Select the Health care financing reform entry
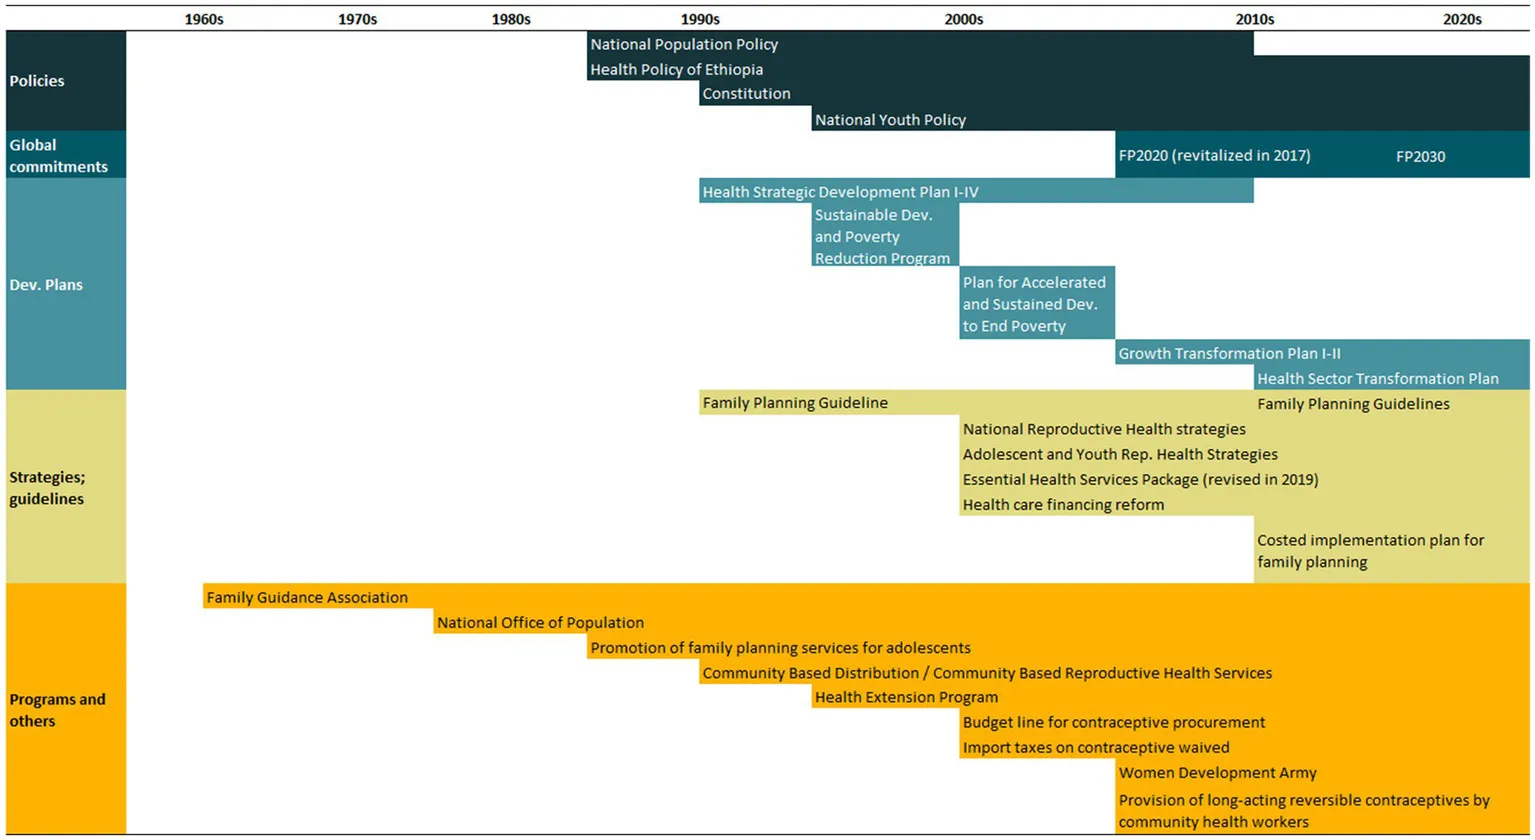1535x840 pixels. tap(1063, 505)
